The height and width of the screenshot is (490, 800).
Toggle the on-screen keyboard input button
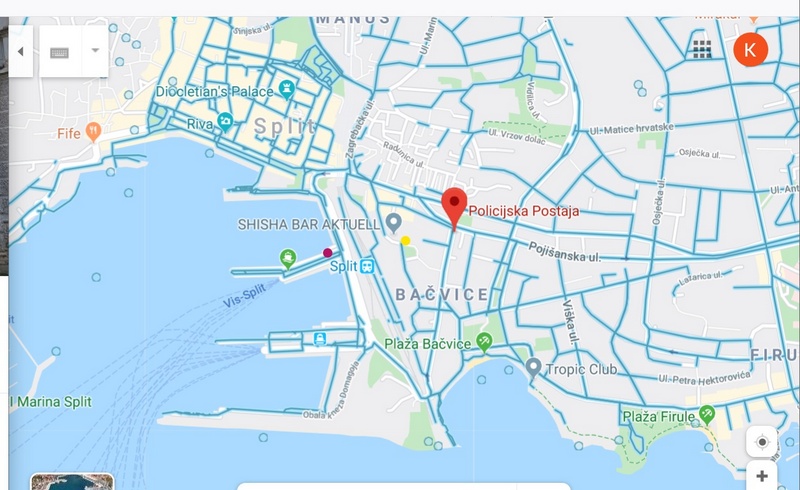coord(60,52)
